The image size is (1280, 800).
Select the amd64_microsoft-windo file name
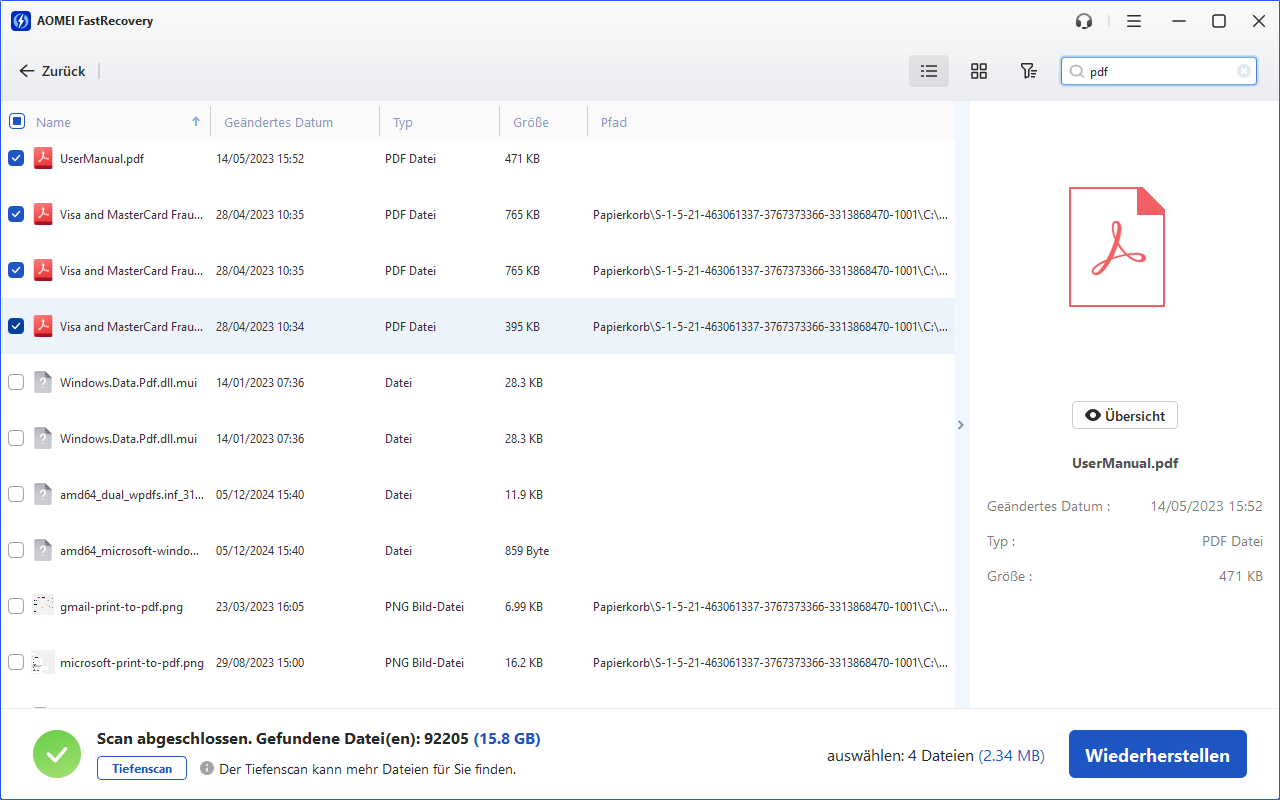click(x=130, y=550)
